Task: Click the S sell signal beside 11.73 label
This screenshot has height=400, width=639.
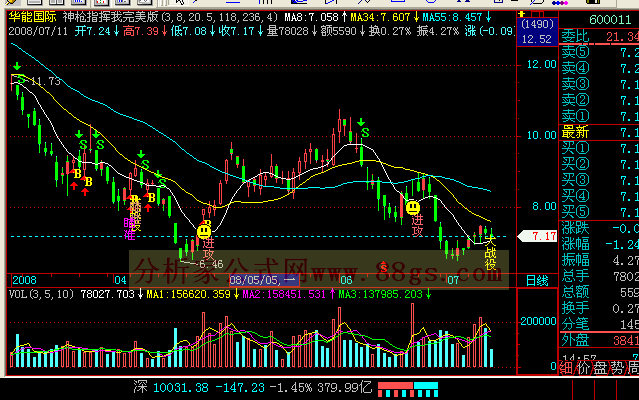Action: [x=21, y=80]
